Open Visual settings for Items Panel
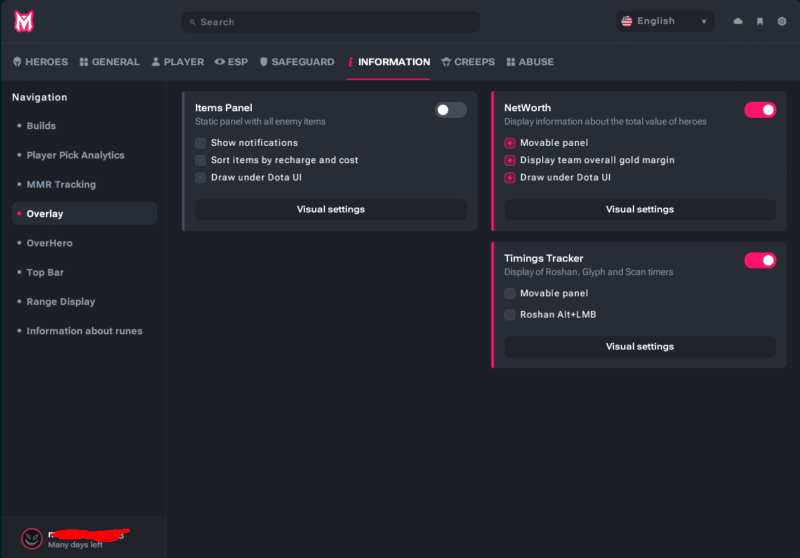The height and width of the screenshot is (558, 800). [331, 209]
